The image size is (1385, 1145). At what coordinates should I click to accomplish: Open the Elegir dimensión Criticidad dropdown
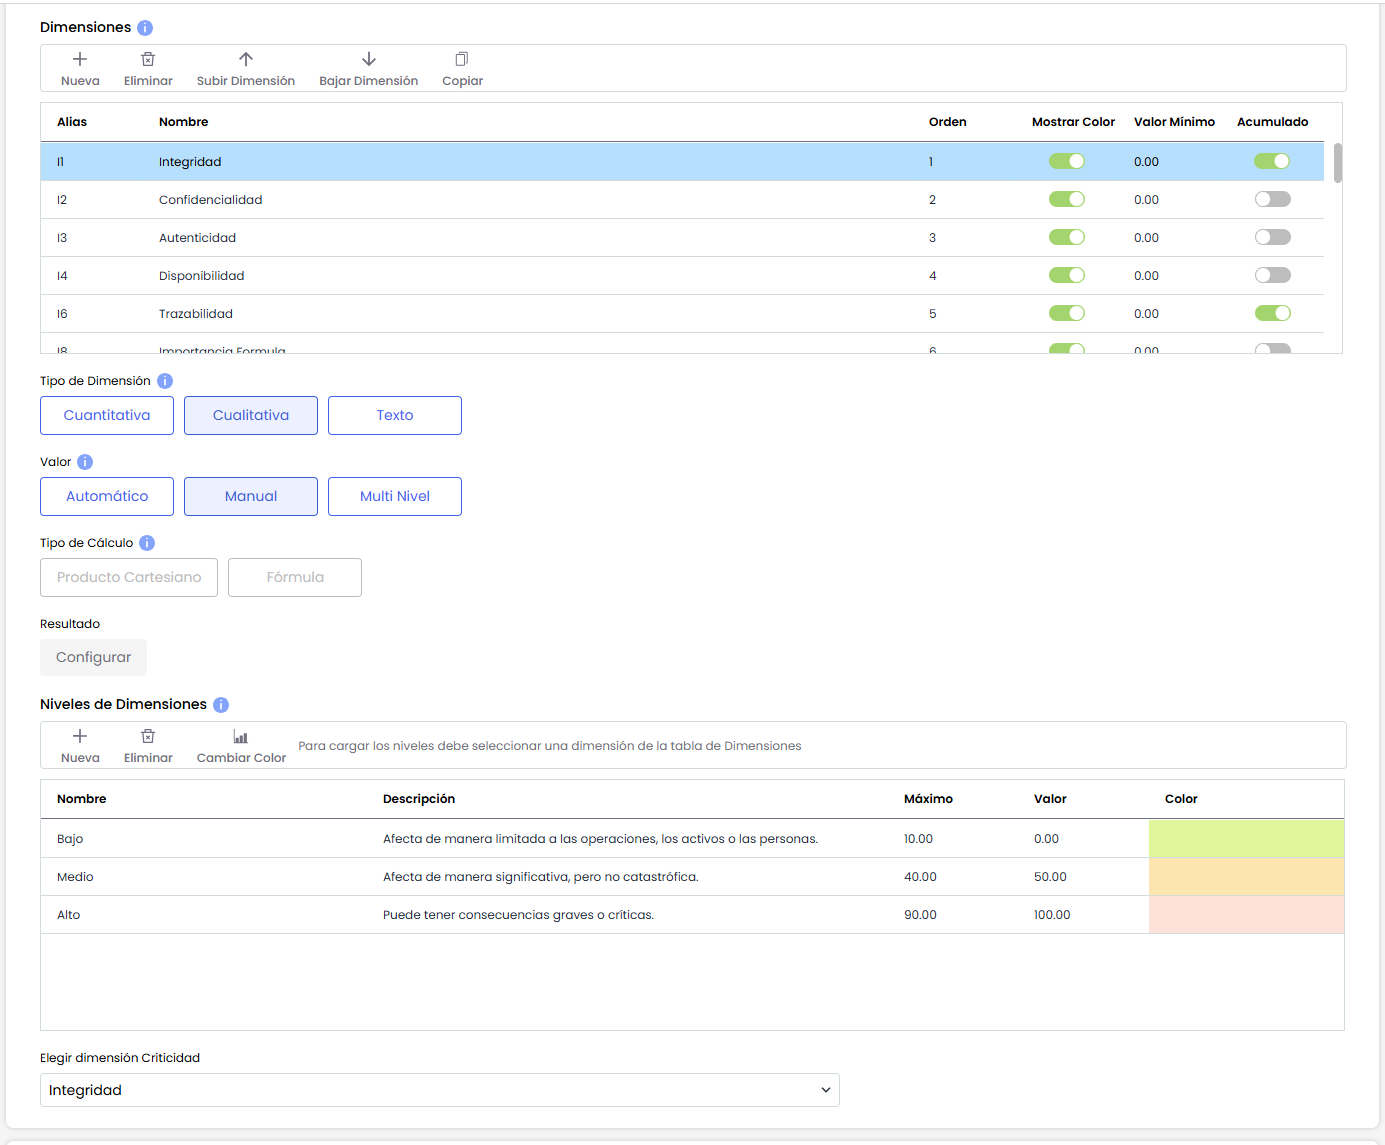click(439, 1090)
